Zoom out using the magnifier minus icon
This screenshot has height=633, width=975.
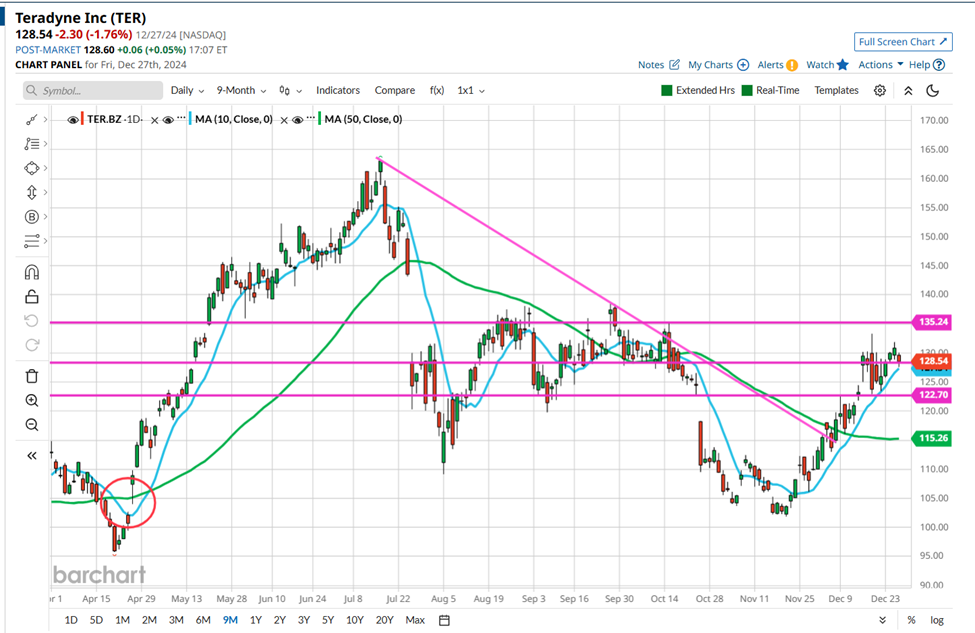31,425
